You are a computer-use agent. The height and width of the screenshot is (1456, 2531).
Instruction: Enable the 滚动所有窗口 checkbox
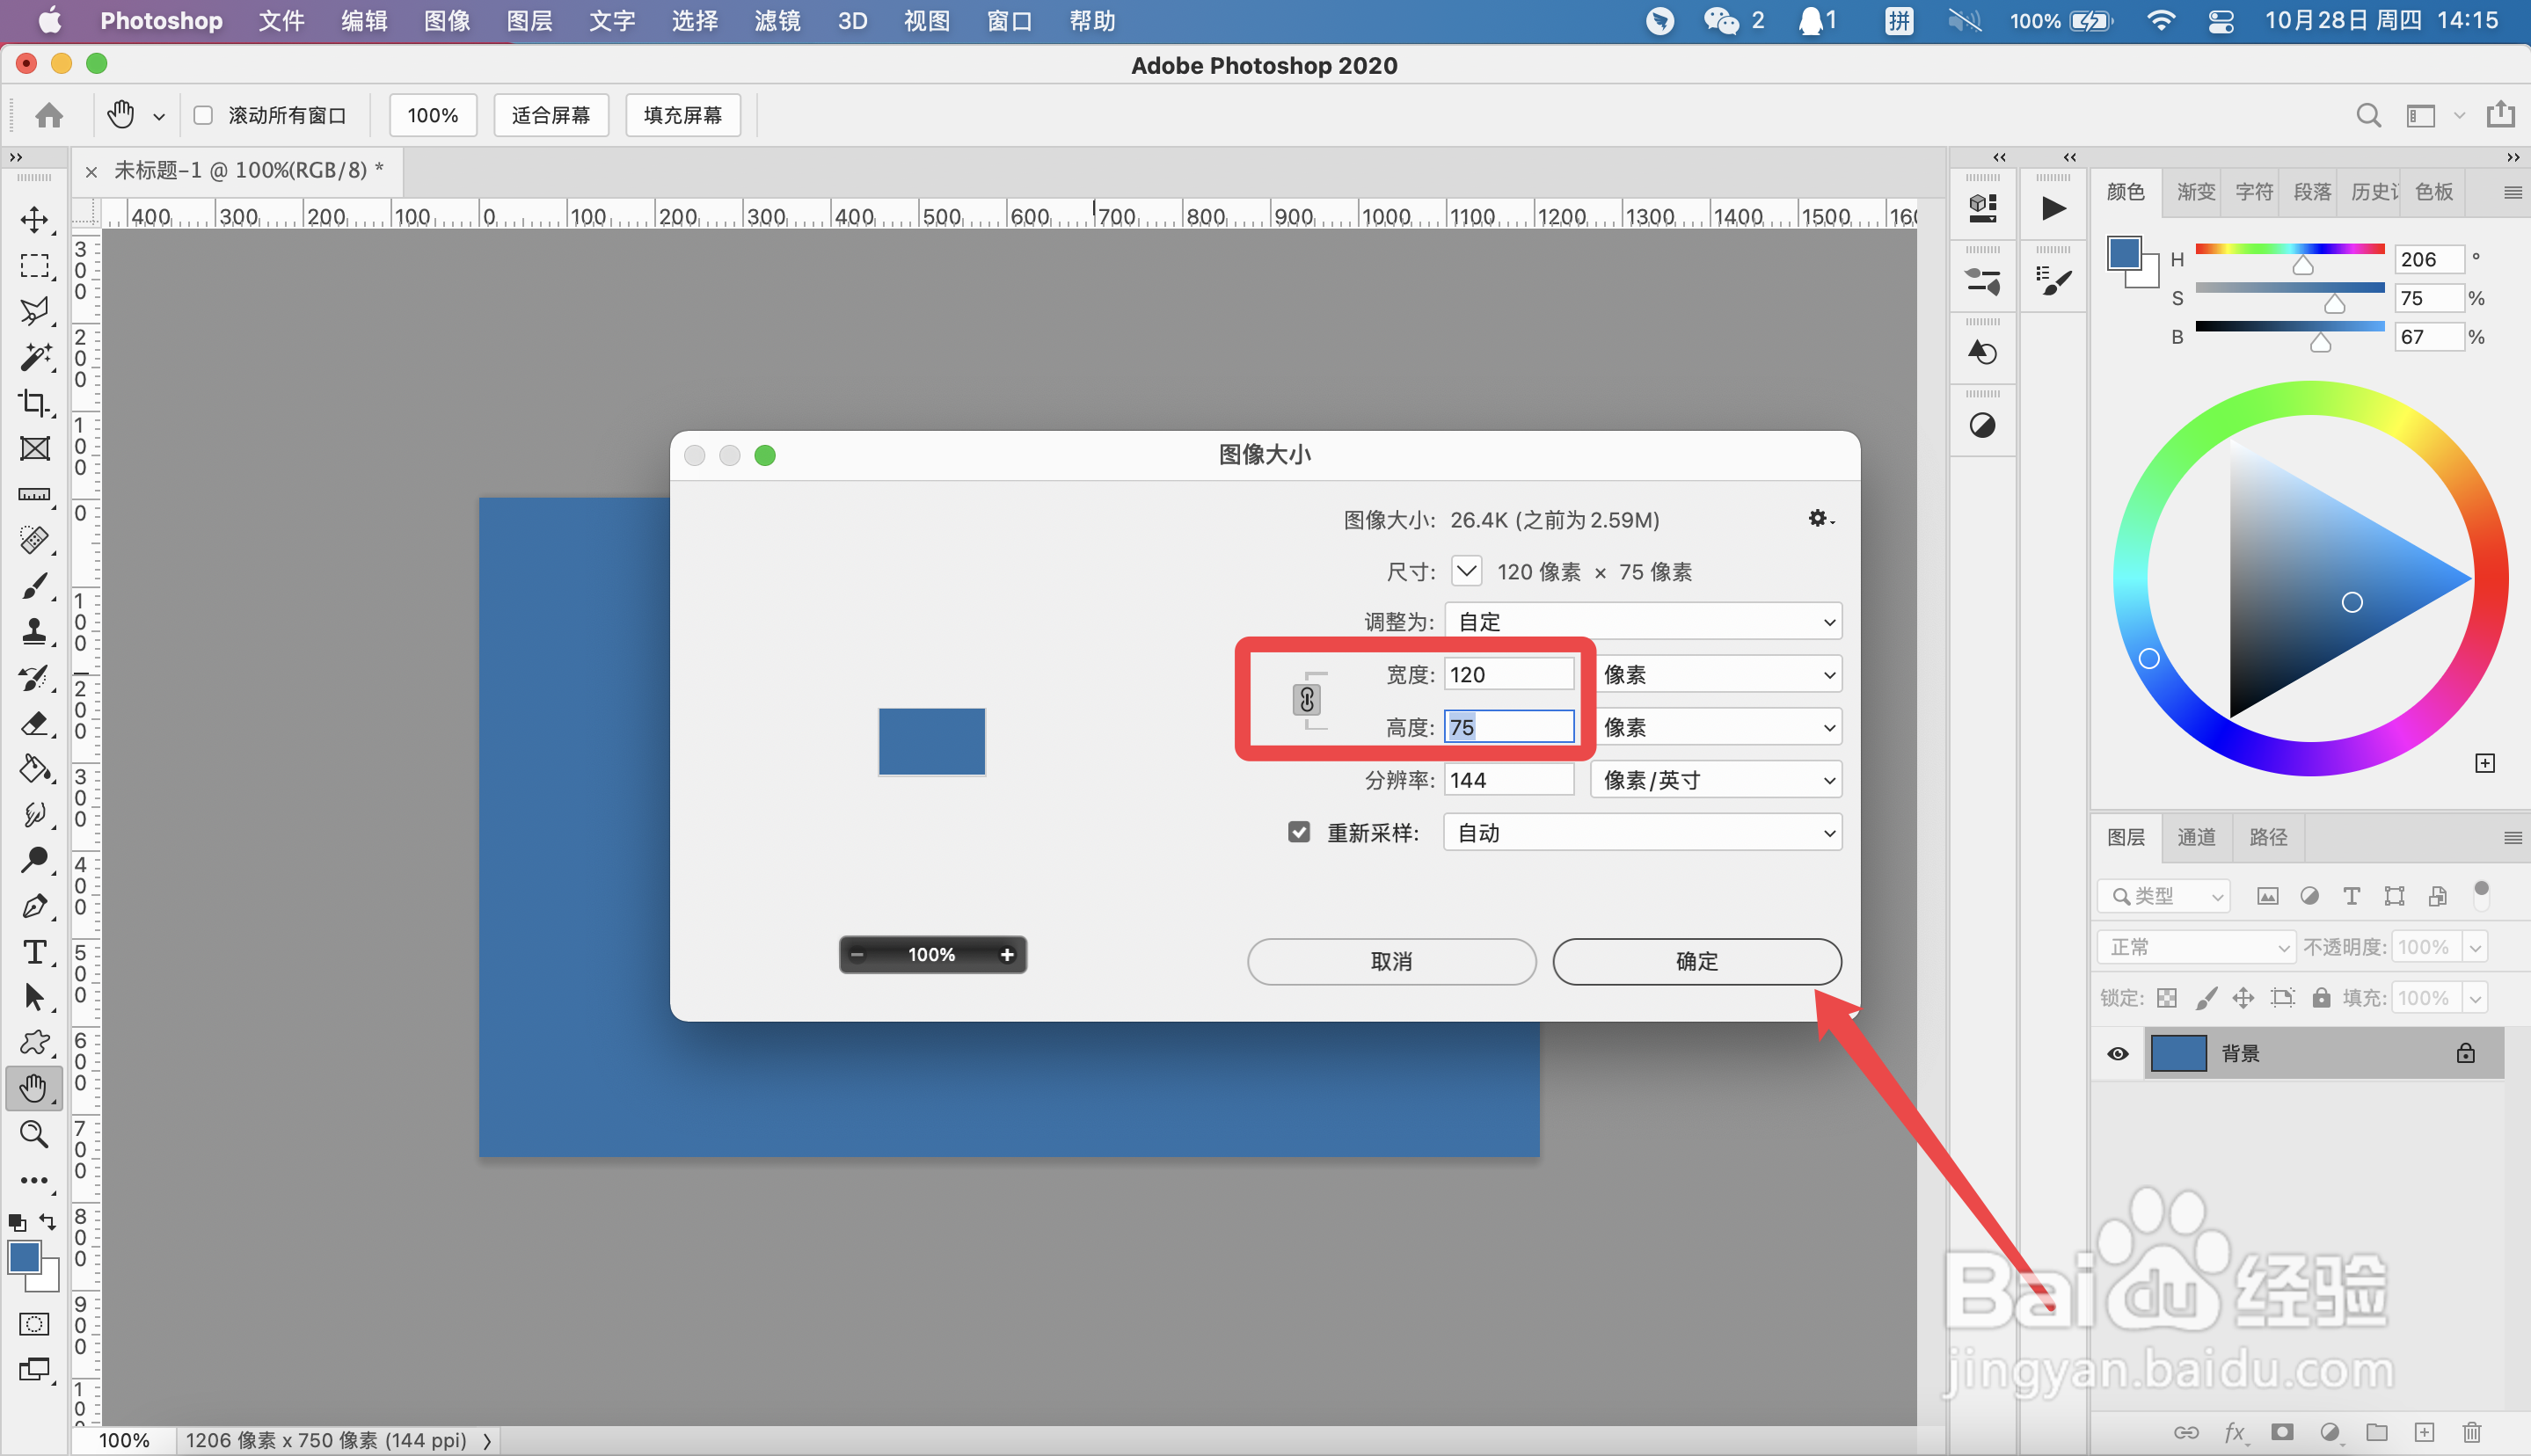coord(204,115)
